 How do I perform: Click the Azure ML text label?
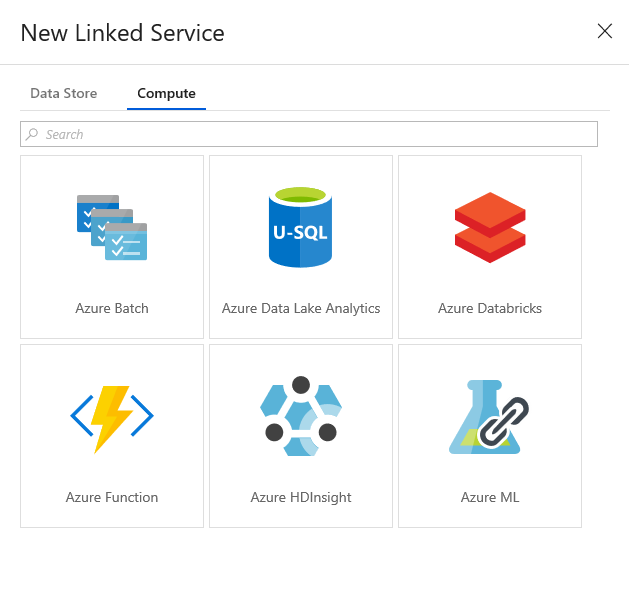click(490, 497)
